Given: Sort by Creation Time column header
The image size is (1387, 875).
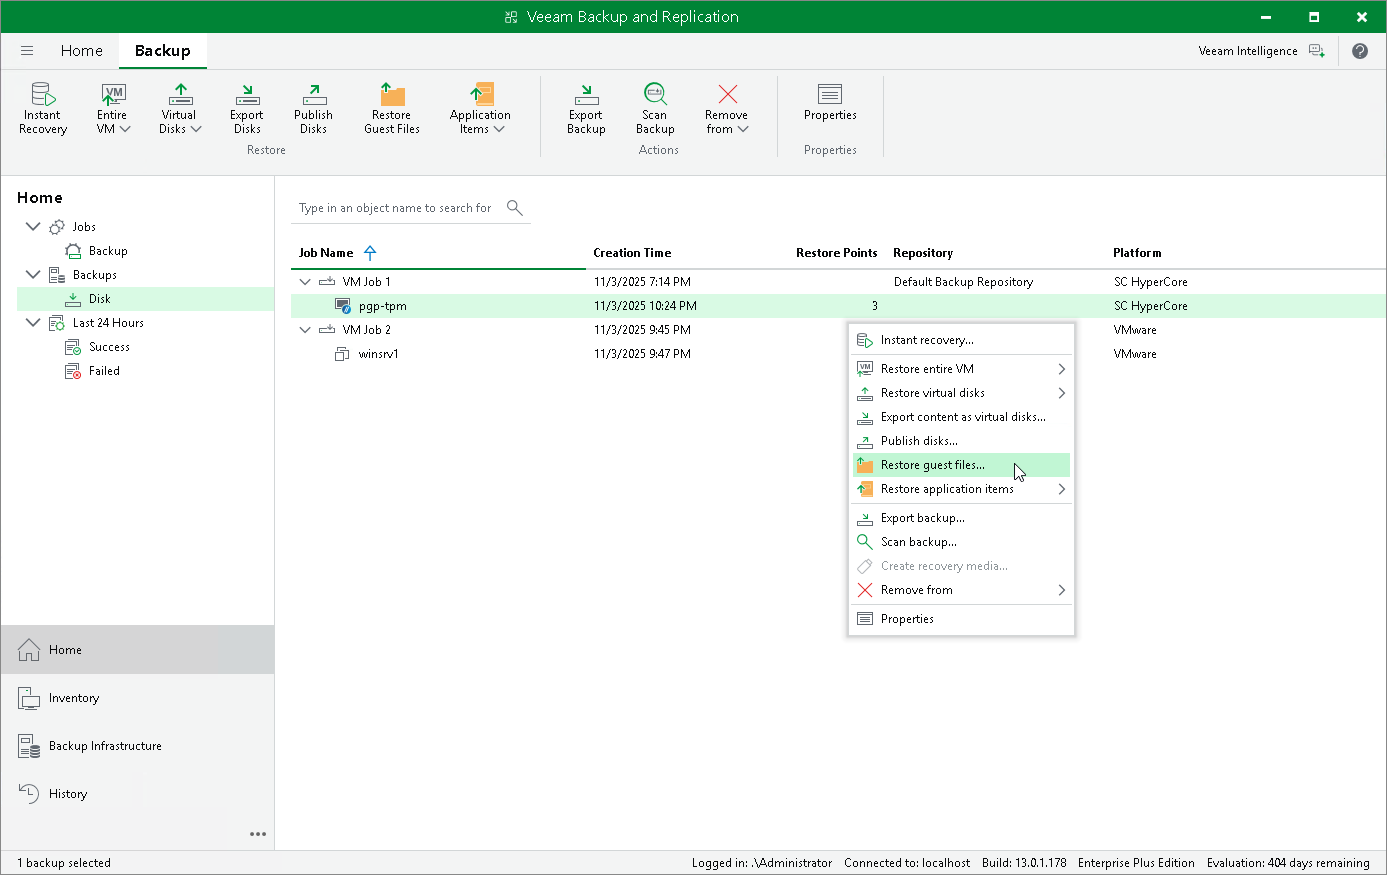Looking at the screenshot, I should [x=632, y=253].
